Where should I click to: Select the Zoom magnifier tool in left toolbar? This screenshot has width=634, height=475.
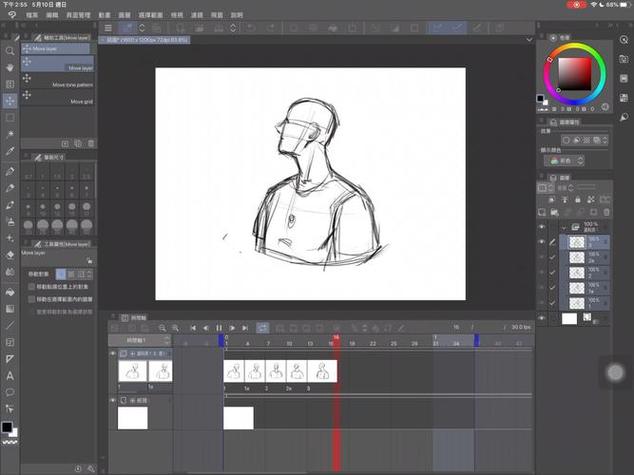(x=10, y=51)
